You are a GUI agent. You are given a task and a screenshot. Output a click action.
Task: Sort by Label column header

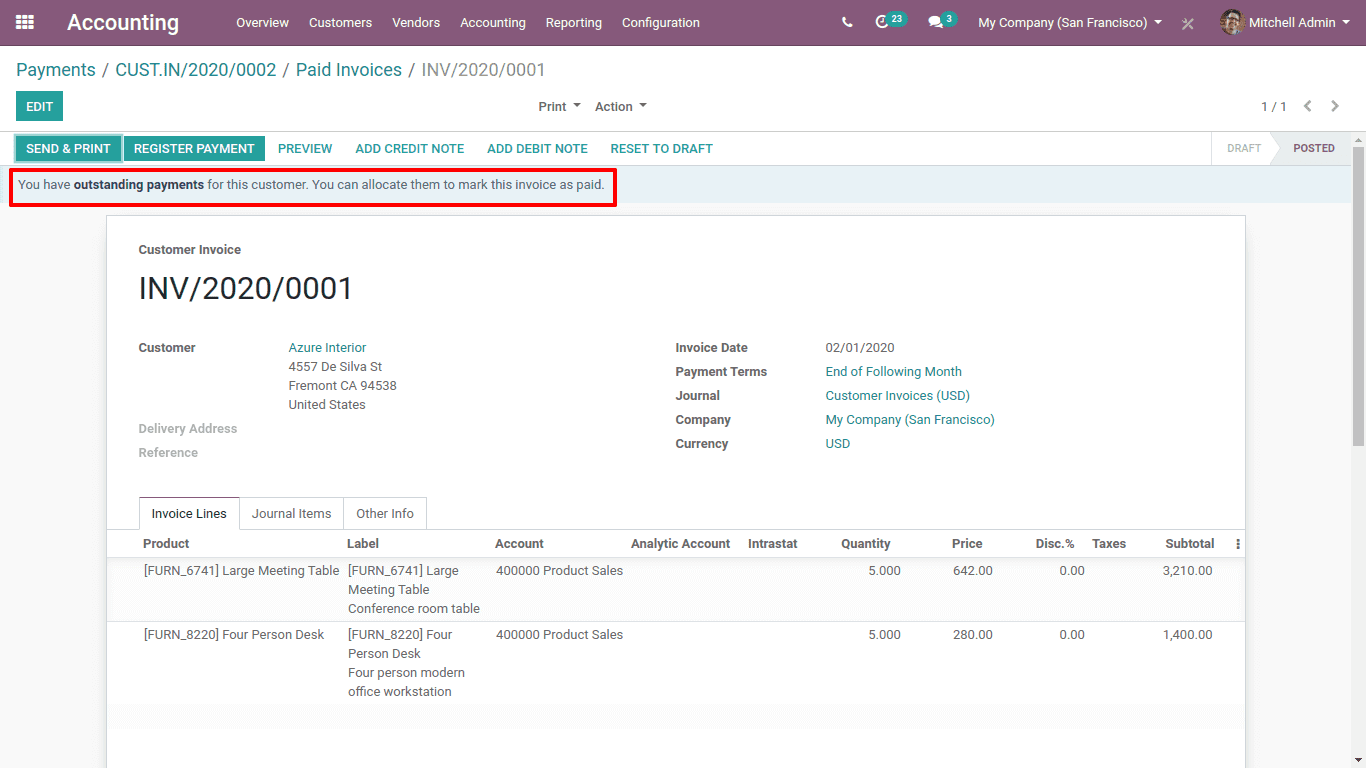[363, 544]
